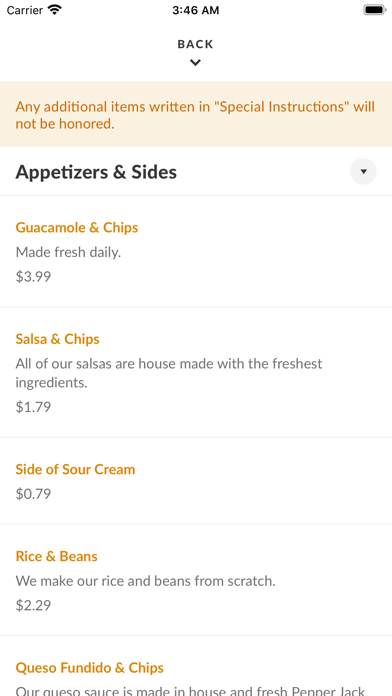Open the Appetizers & Sides category dropdown arrow

coord(363,171)
